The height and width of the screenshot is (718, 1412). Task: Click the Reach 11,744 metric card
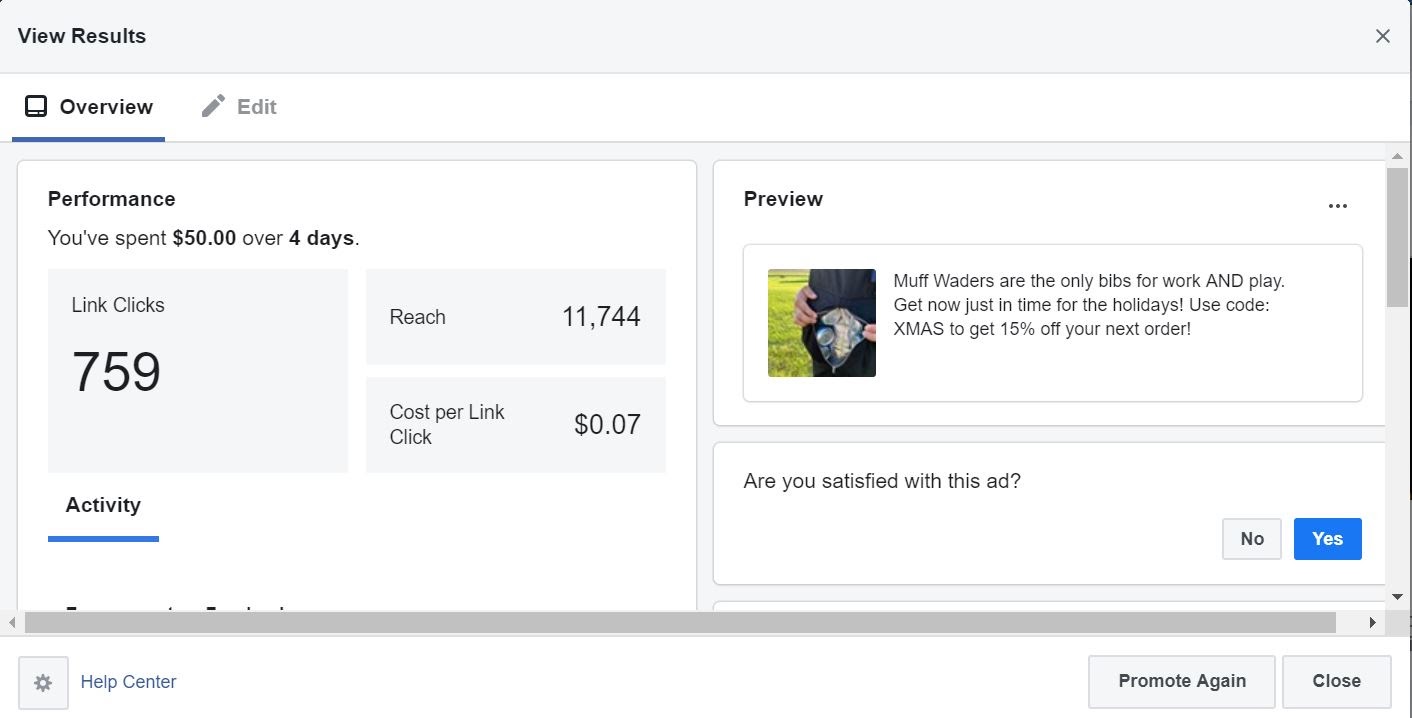[515, 317]
